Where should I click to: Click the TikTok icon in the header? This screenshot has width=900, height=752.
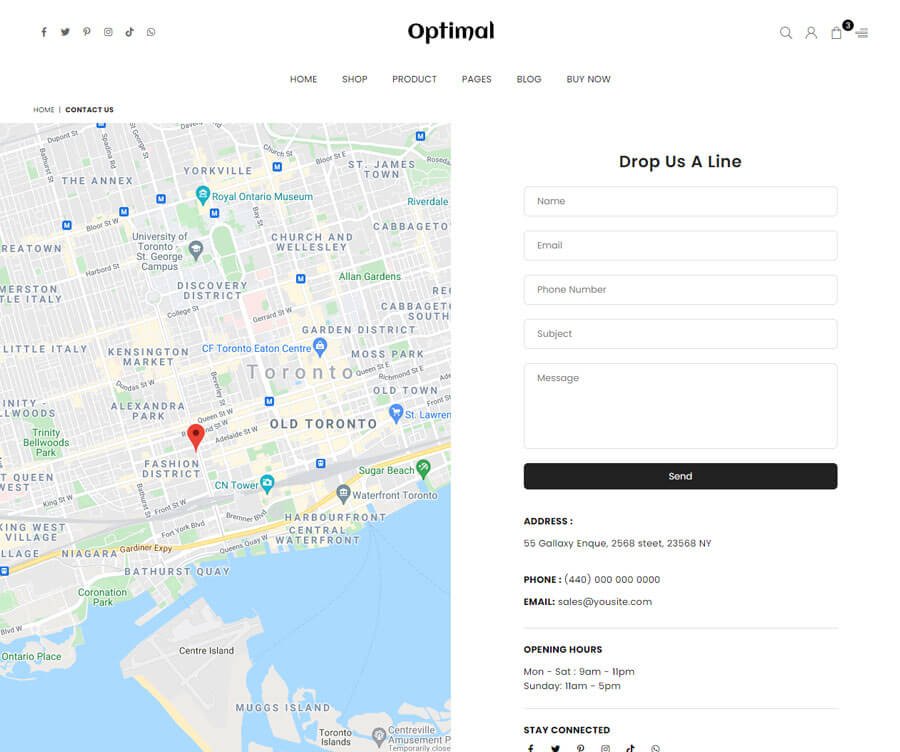[x=129, y=32]
